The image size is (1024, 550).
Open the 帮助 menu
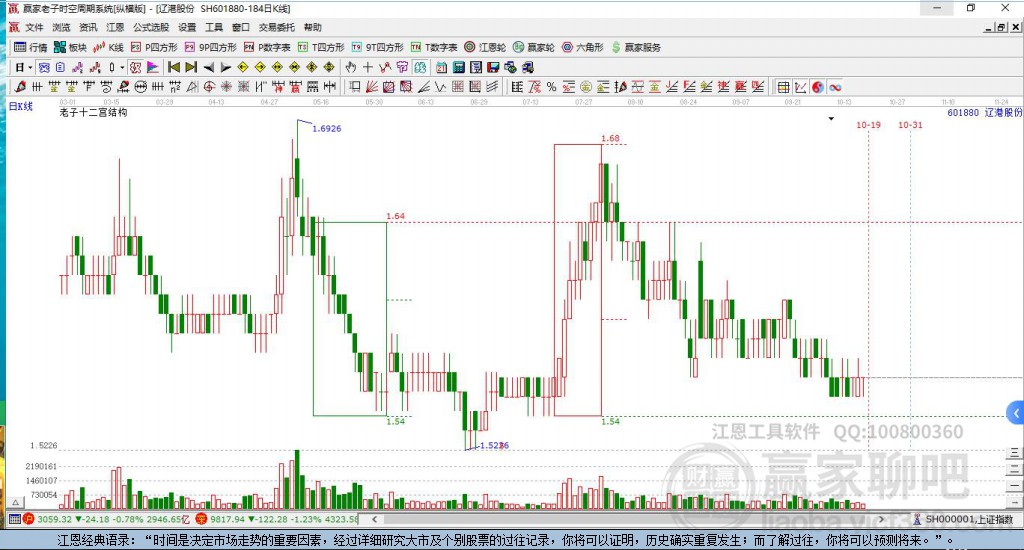(312, 27)
